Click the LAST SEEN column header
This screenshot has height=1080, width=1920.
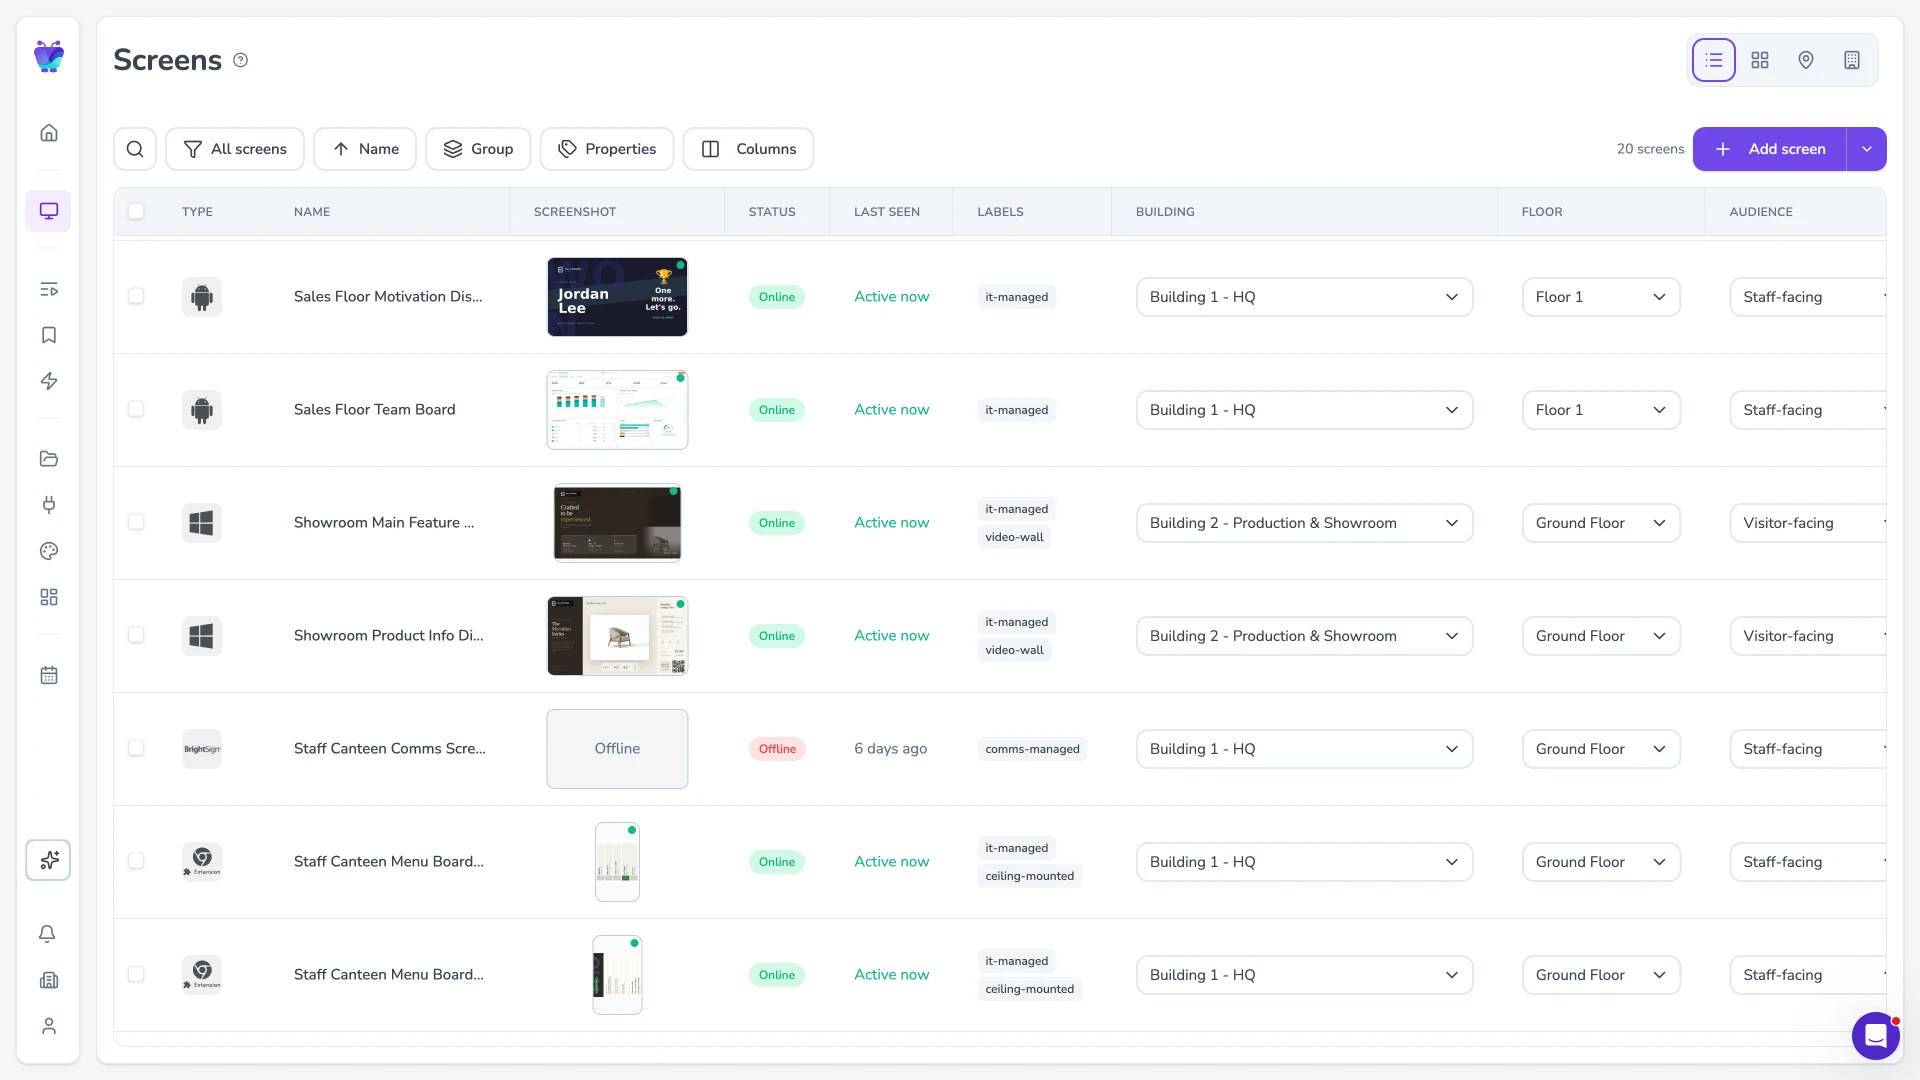887,212
